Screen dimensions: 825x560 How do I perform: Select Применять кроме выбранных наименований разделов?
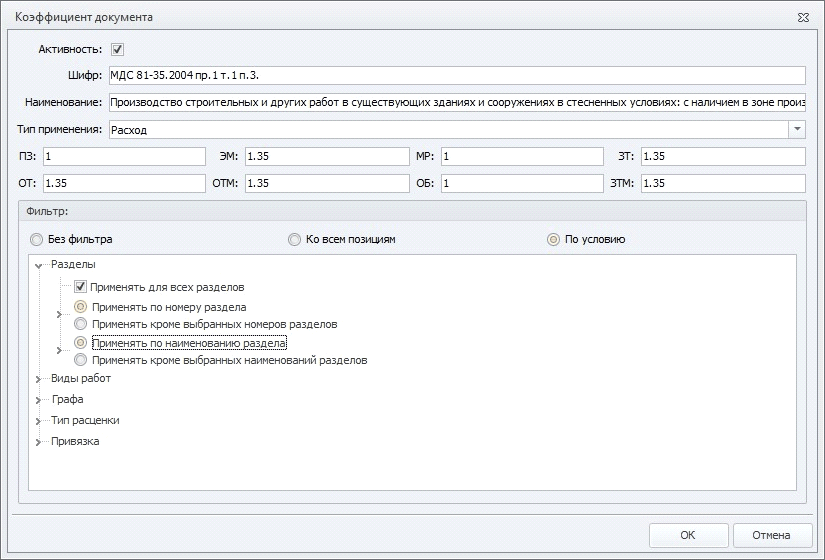pyautogui.click(x=81, y=360)
